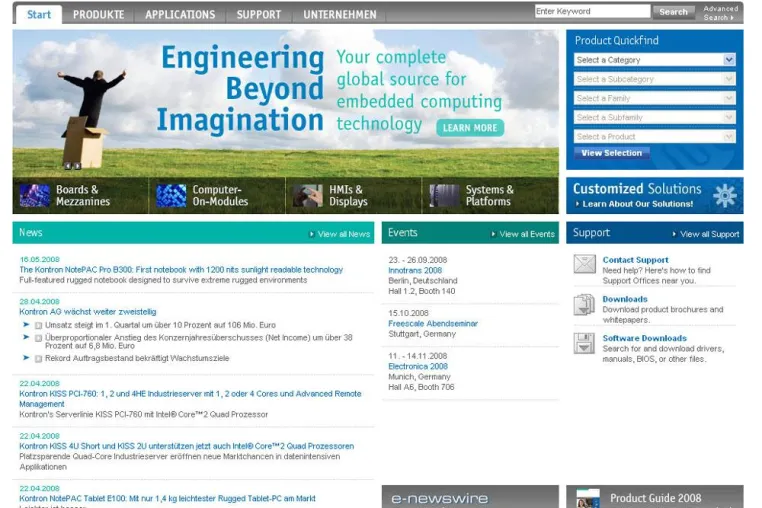Open Advanced Search link
Image resolution: width=762 pixels, height=508 pixels.
pos(720,13)
